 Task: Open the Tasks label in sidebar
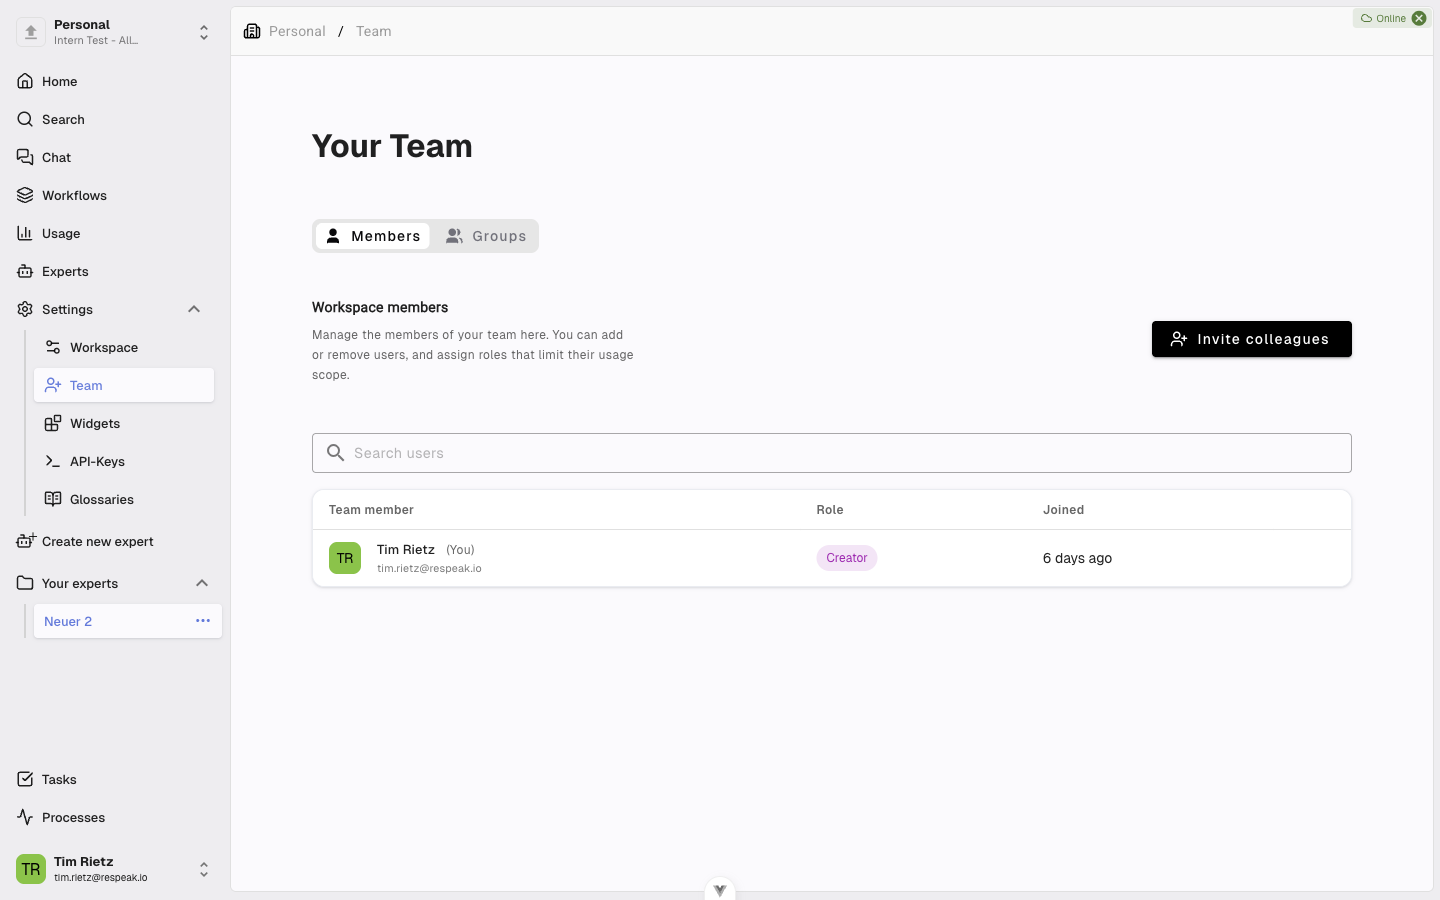click(x=59, y=779)
